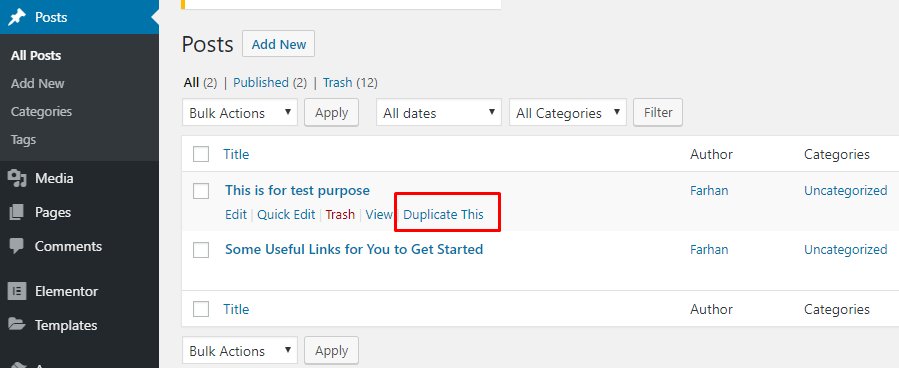The width and height of the screenshot is (899, 368).
Task: Toggle select-all checkbox in table footer
Action: 201,310
